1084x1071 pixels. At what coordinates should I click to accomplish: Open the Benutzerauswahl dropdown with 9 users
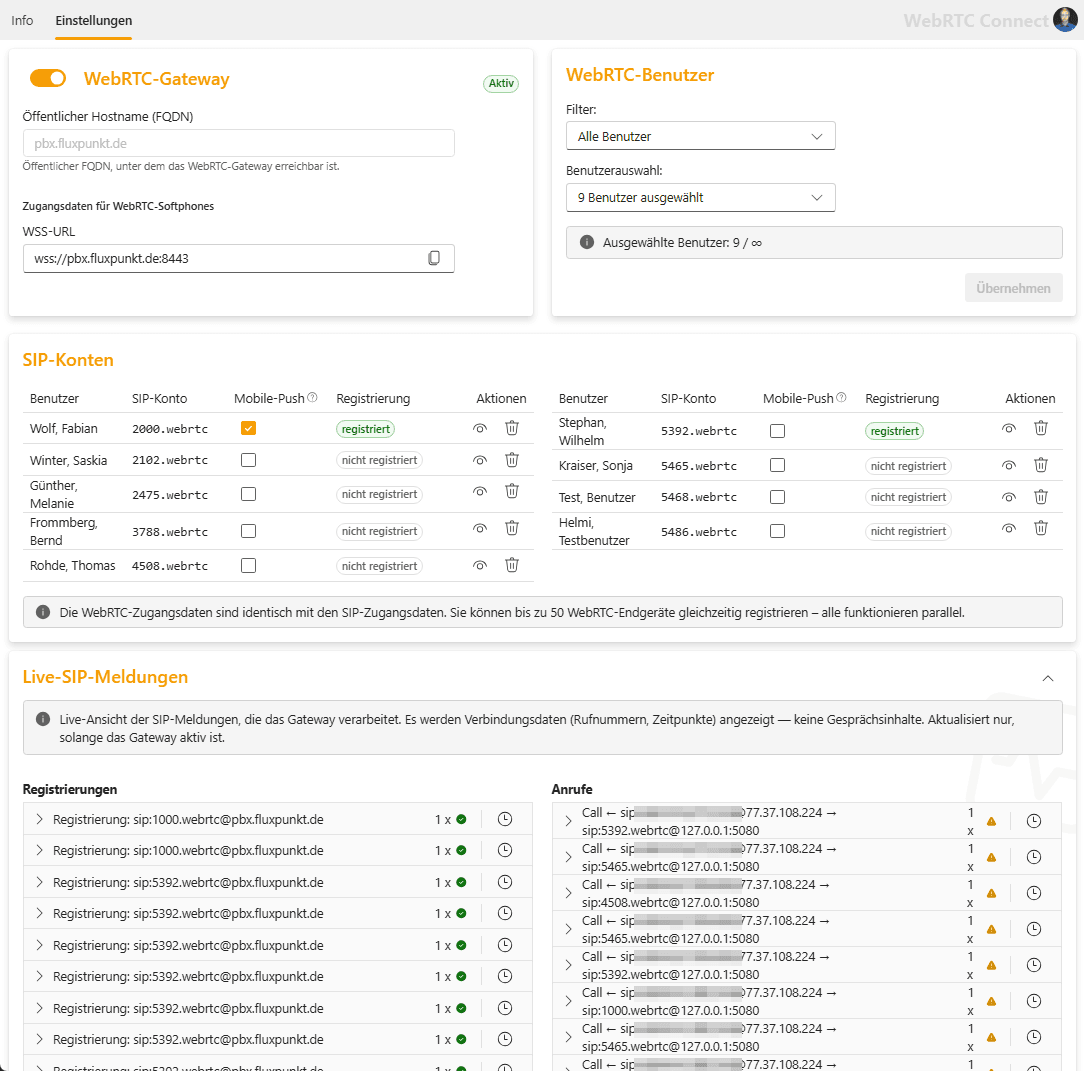click(x=700, y=197)
